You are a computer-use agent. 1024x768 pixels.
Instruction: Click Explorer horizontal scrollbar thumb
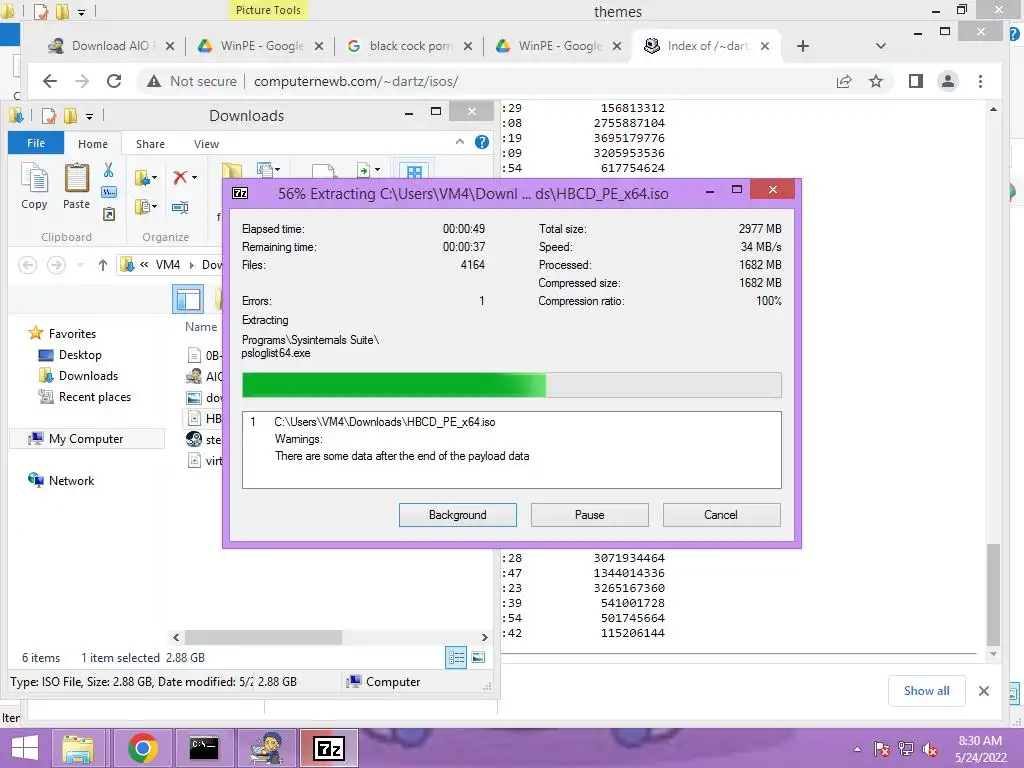point(263,637)
